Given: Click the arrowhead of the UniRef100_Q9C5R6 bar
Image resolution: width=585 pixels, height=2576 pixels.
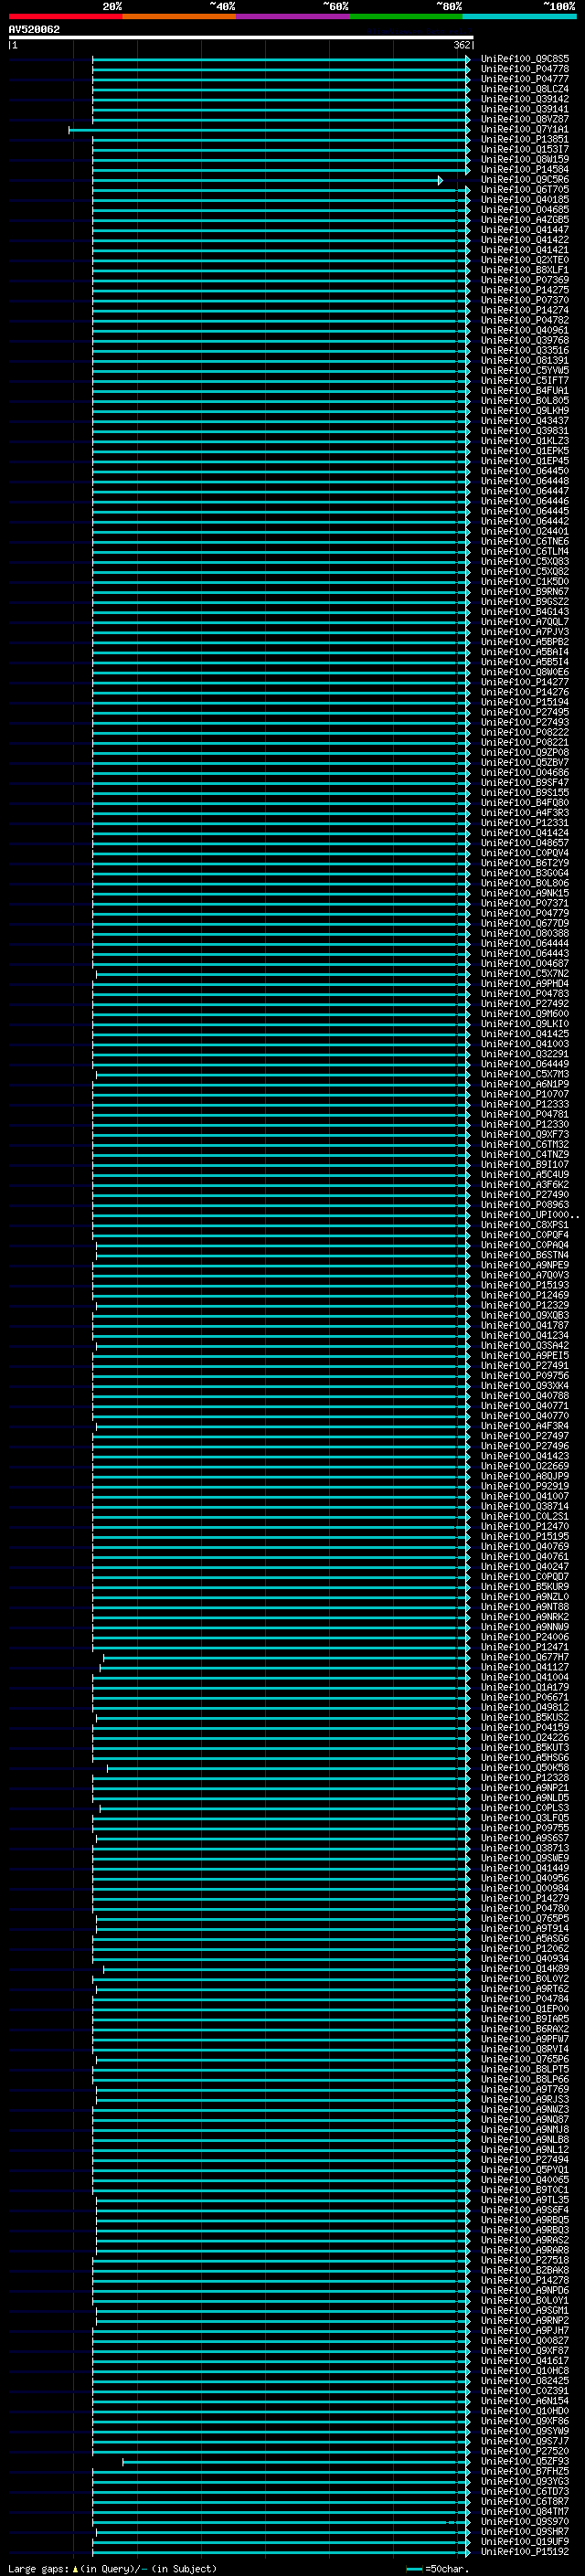Looking at the screenshot, I should coord(440,180).
